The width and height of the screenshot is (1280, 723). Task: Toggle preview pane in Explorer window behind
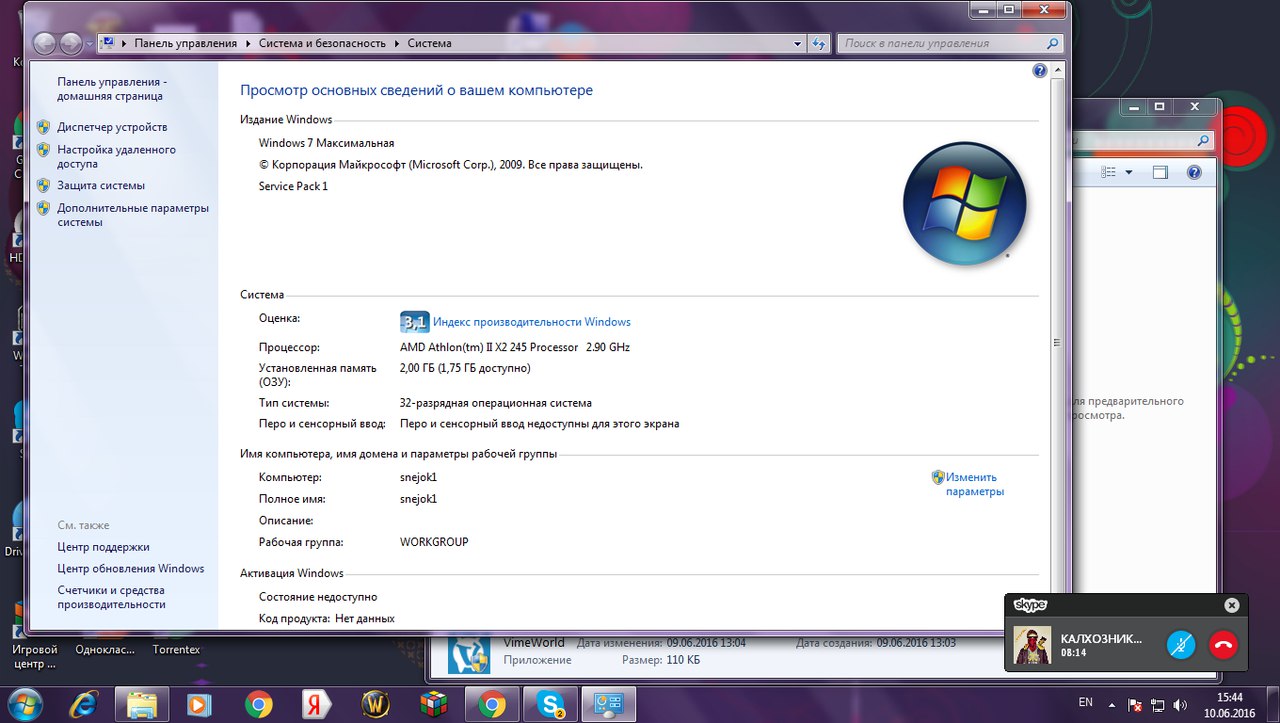[x=1160, y=172]
